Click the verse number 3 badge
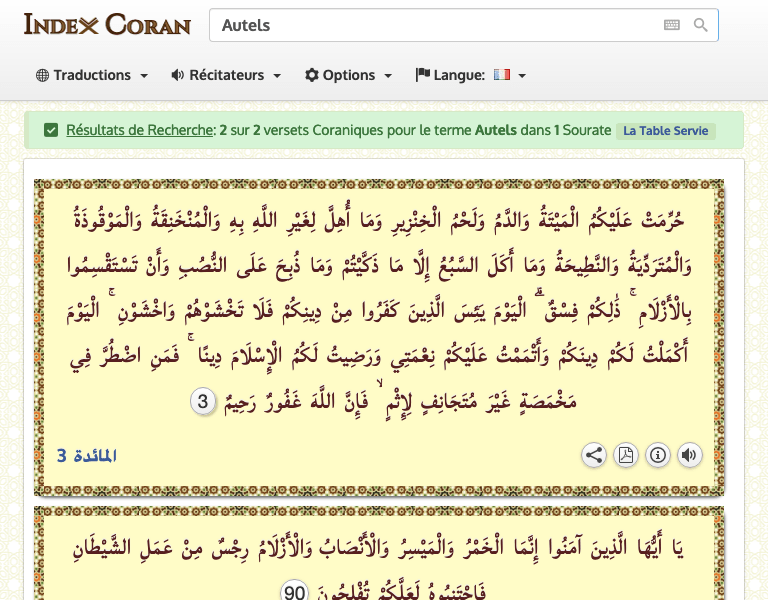 [x=203, y=403]
